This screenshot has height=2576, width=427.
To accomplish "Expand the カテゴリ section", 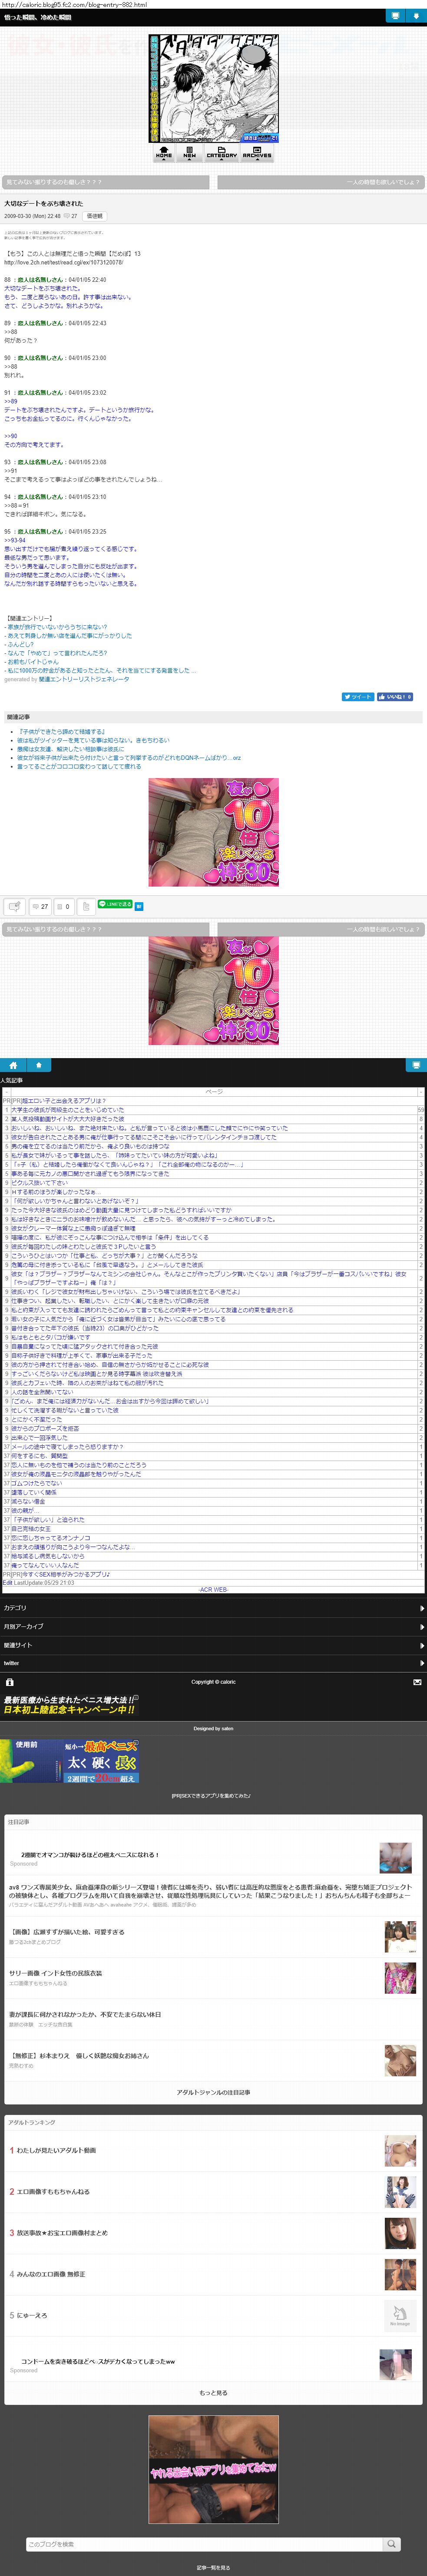I will click(213, 1608).
